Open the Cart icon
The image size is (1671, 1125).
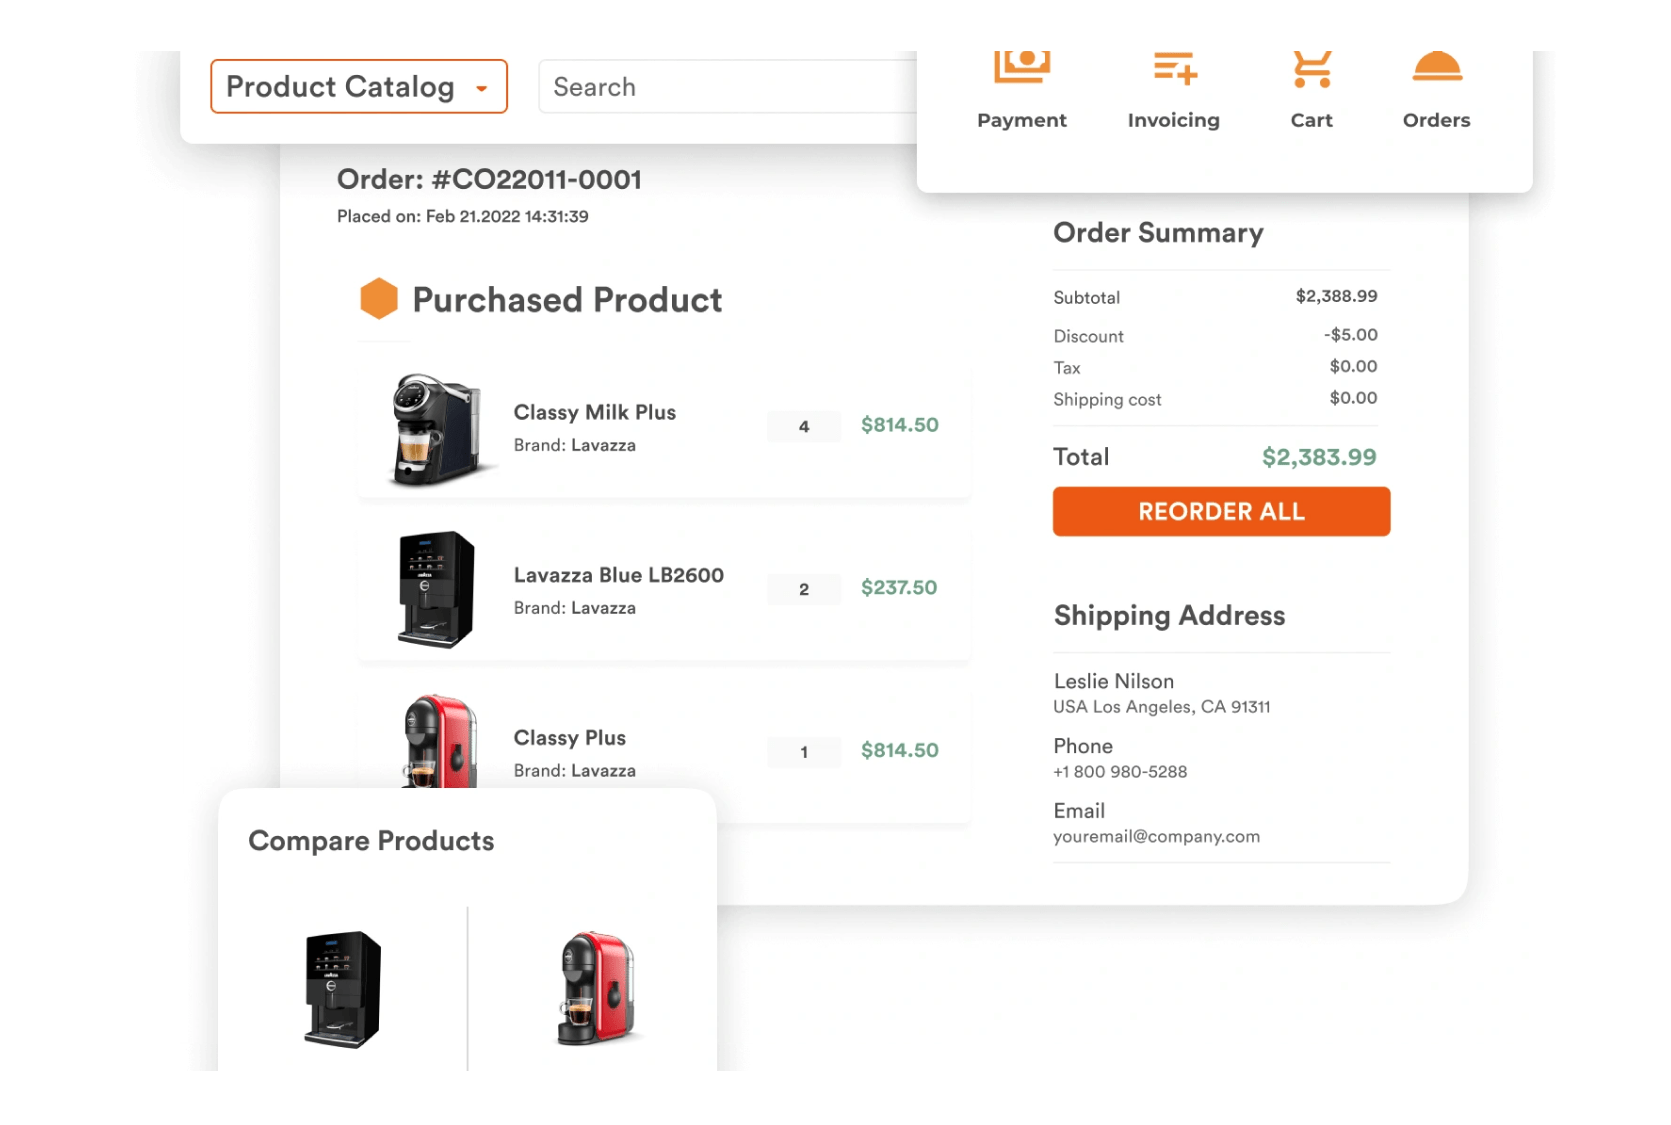[x=1311, y=69]
